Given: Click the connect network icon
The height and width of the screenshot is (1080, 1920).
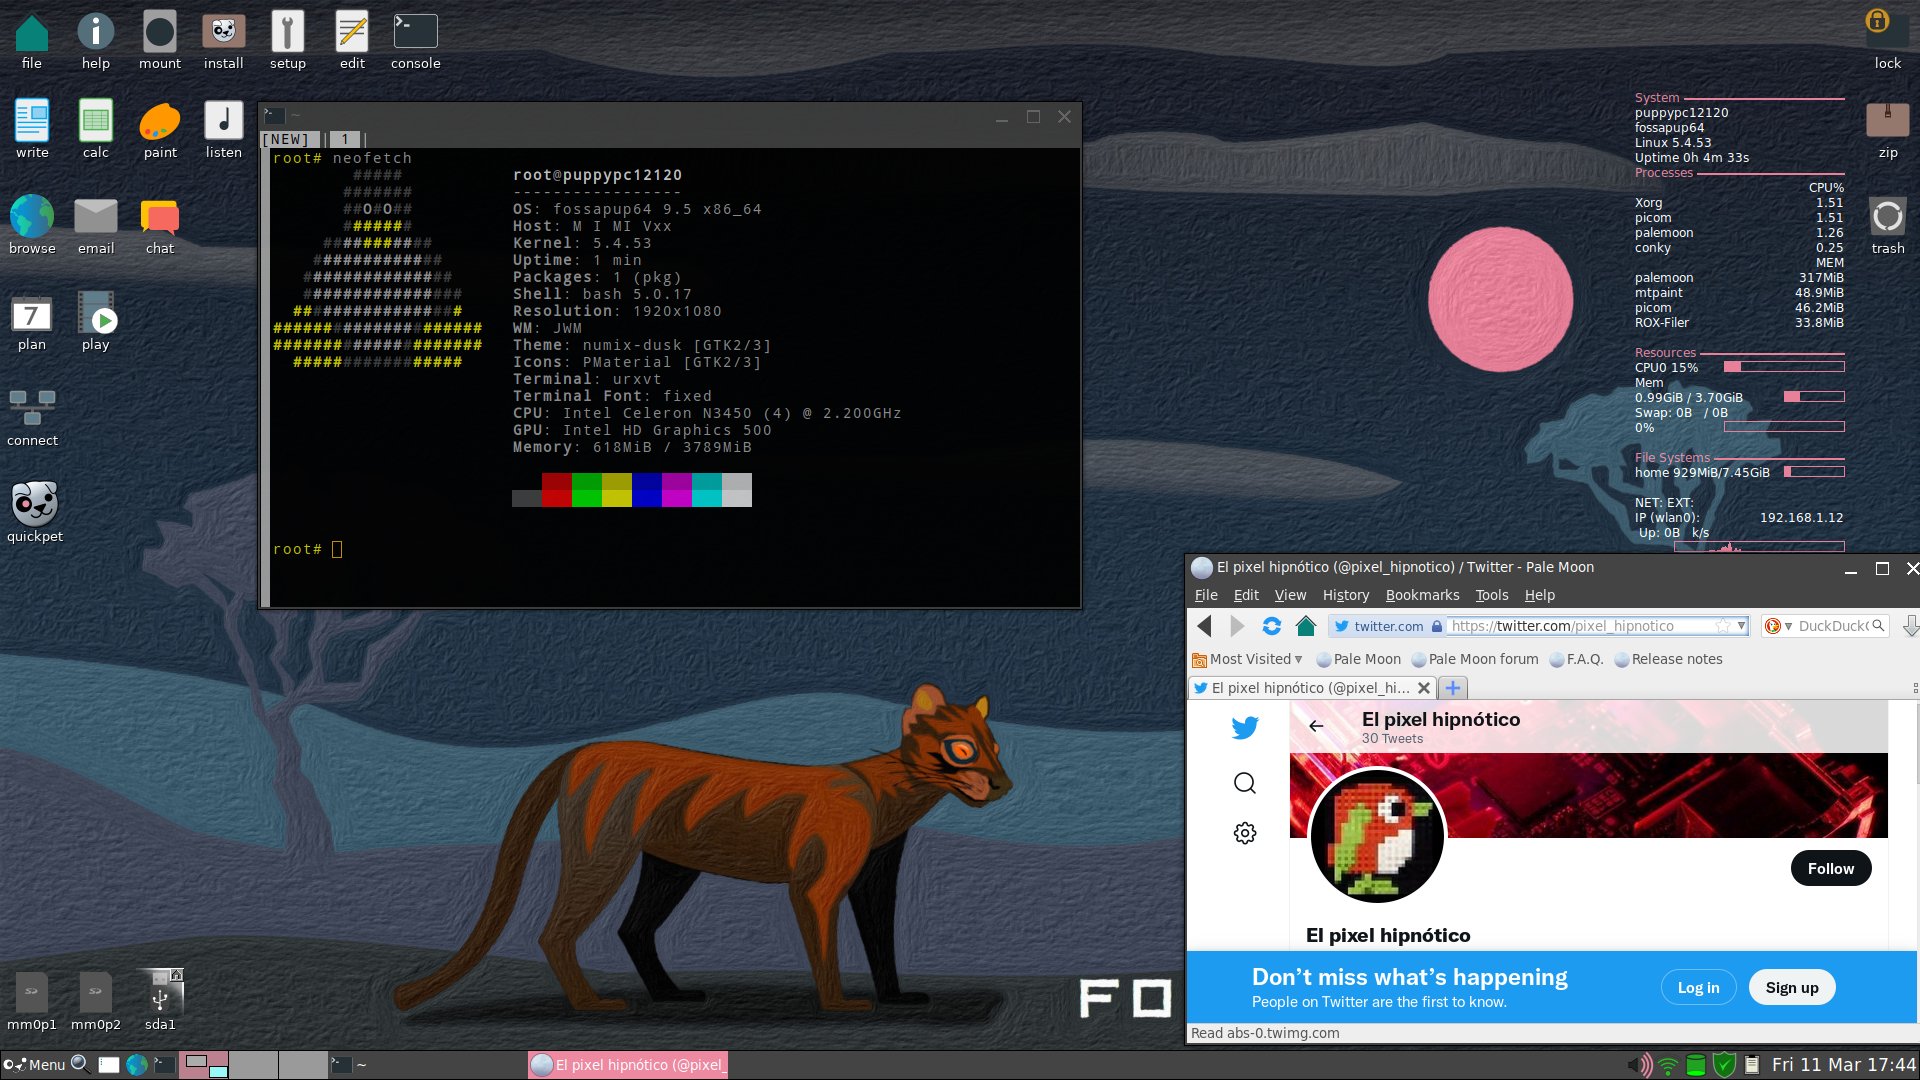Looking at the screenshot, I should 33,409.
